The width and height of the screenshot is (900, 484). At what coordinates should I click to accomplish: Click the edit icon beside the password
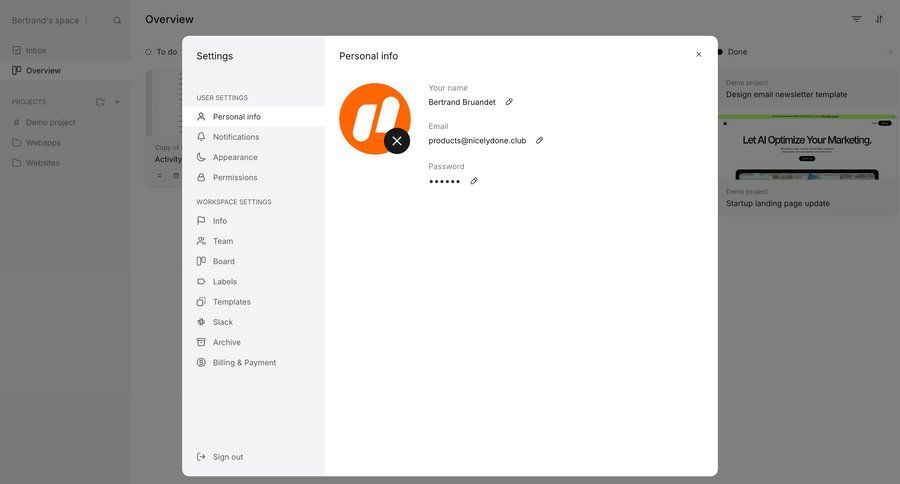click(474, 181)
